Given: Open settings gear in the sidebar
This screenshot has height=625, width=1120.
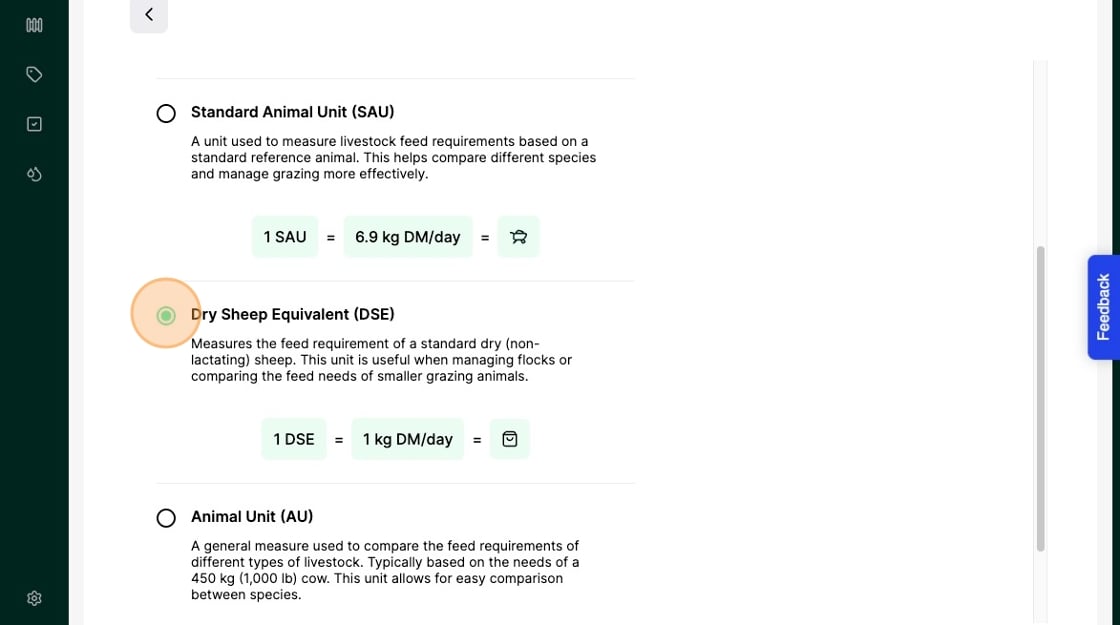Looking at the screenshot, I should pyautogui.click(x=34, y=598).
